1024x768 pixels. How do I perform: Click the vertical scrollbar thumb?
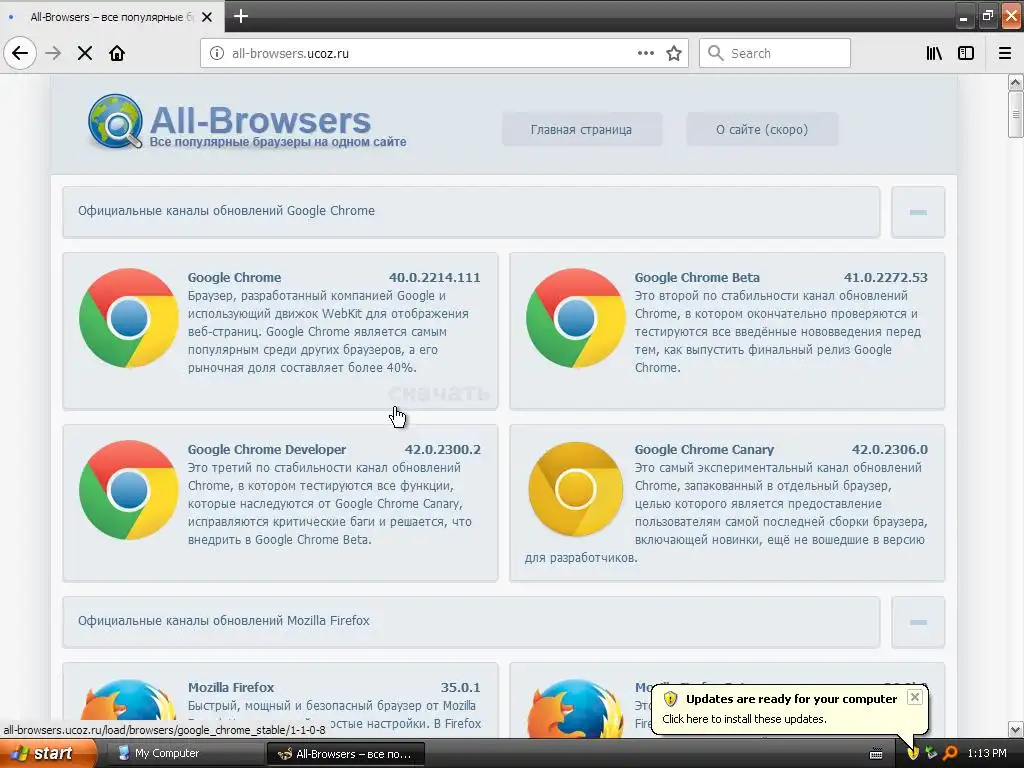coord(1015,114)
